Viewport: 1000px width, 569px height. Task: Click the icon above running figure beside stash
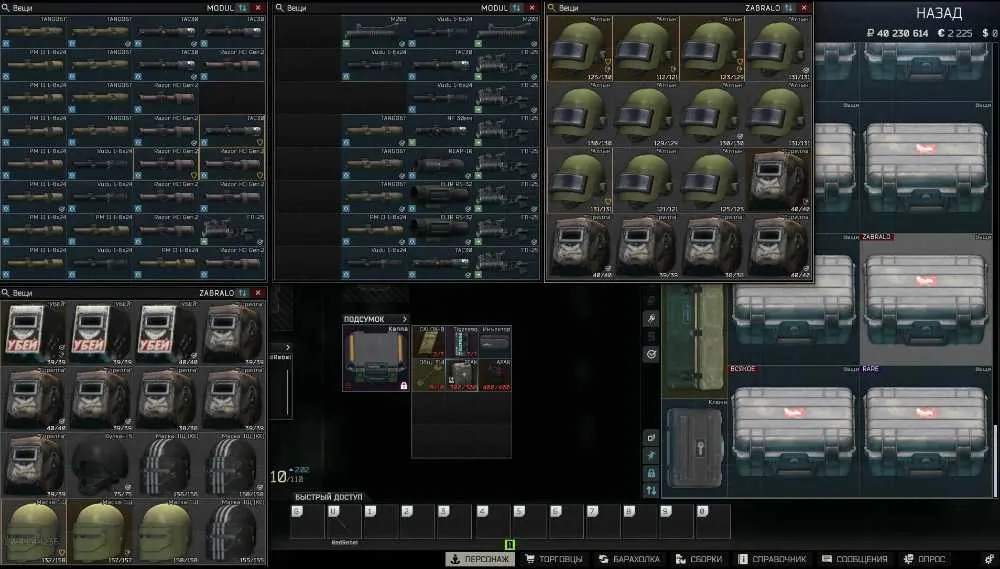pyautogui.click(x=651, y=438)
